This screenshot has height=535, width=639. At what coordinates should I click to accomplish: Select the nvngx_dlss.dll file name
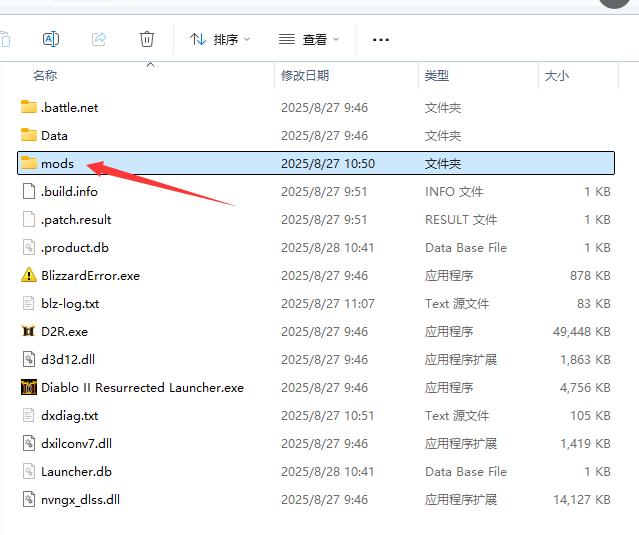[x=81, y=500]
